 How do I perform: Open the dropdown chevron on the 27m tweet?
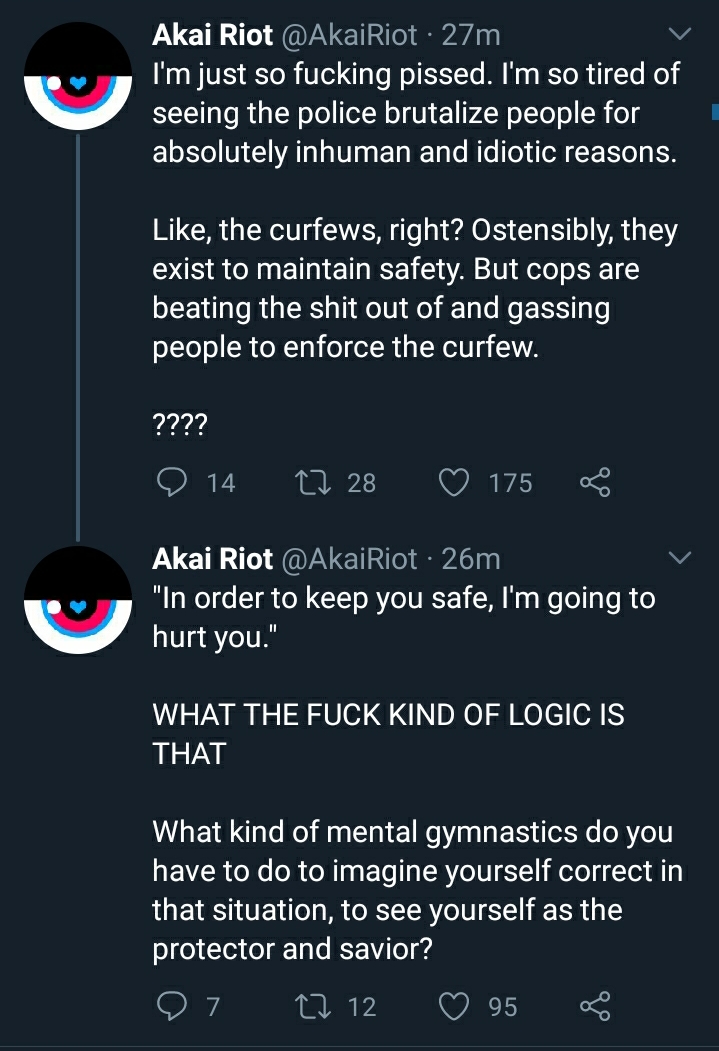[x=680, y=34]
